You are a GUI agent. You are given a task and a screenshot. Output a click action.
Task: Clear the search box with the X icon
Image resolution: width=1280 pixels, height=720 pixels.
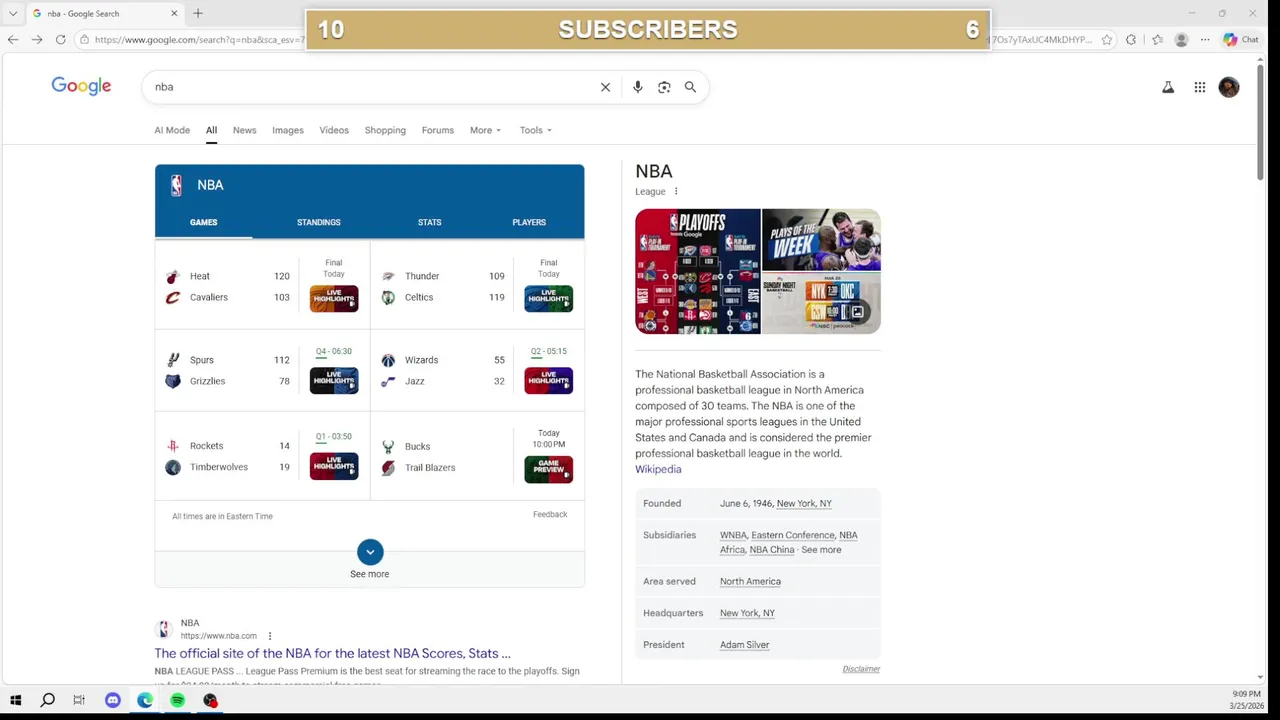[x=605, y=87]
